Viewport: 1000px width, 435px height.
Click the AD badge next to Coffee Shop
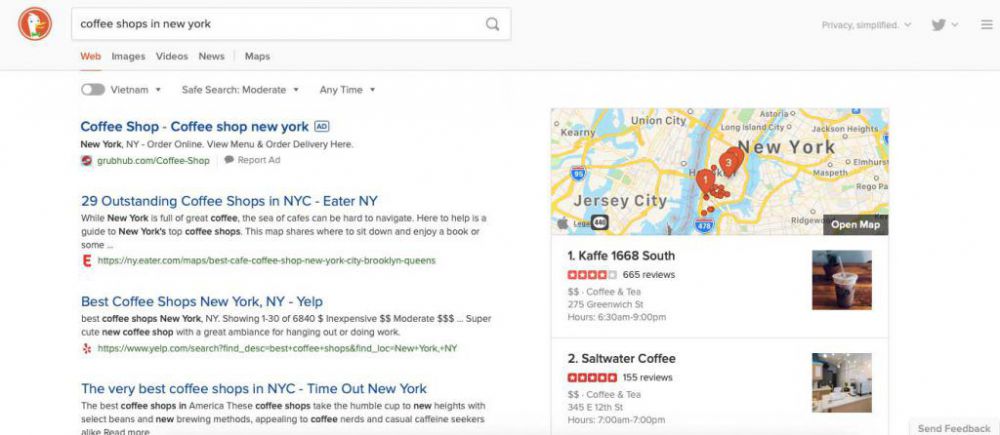322,127
